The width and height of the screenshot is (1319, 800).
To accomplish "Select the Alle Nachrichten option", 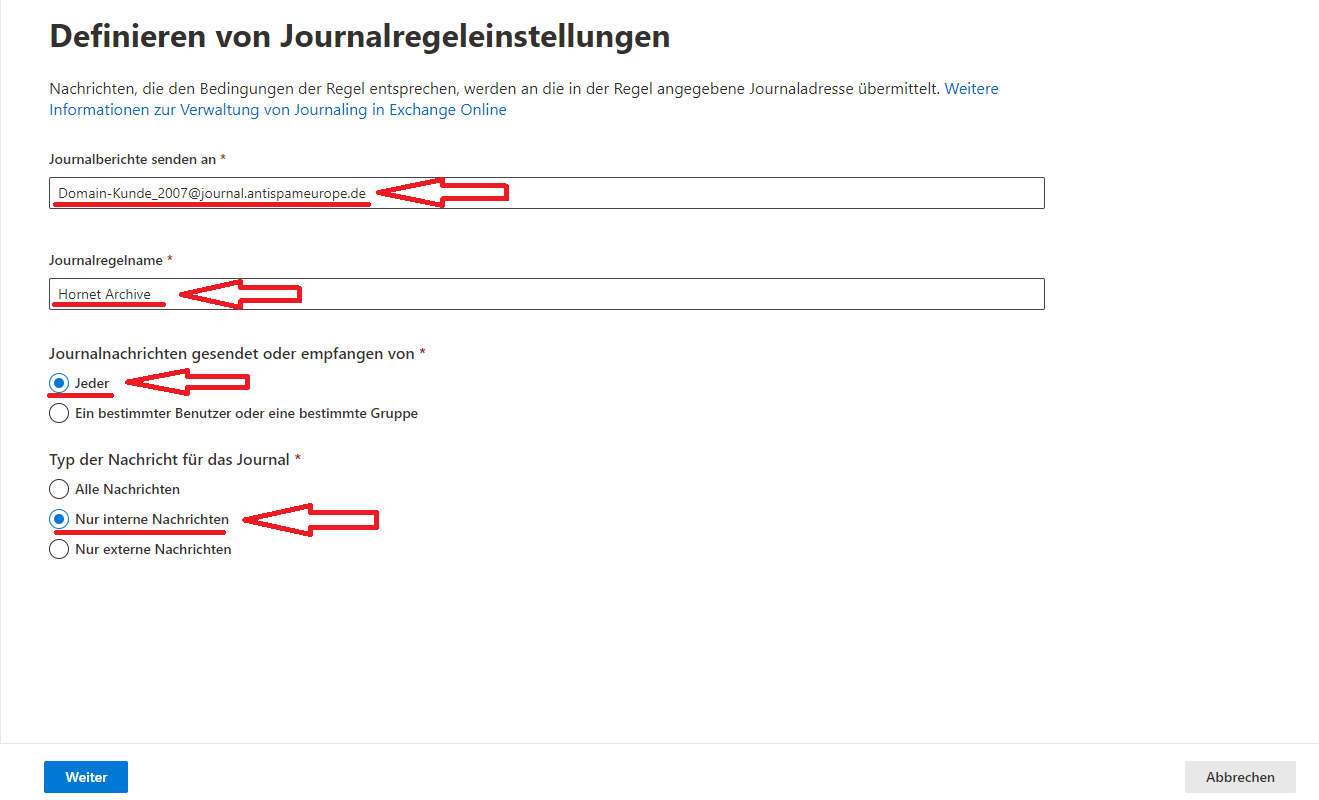I will (x=60, y=489).
